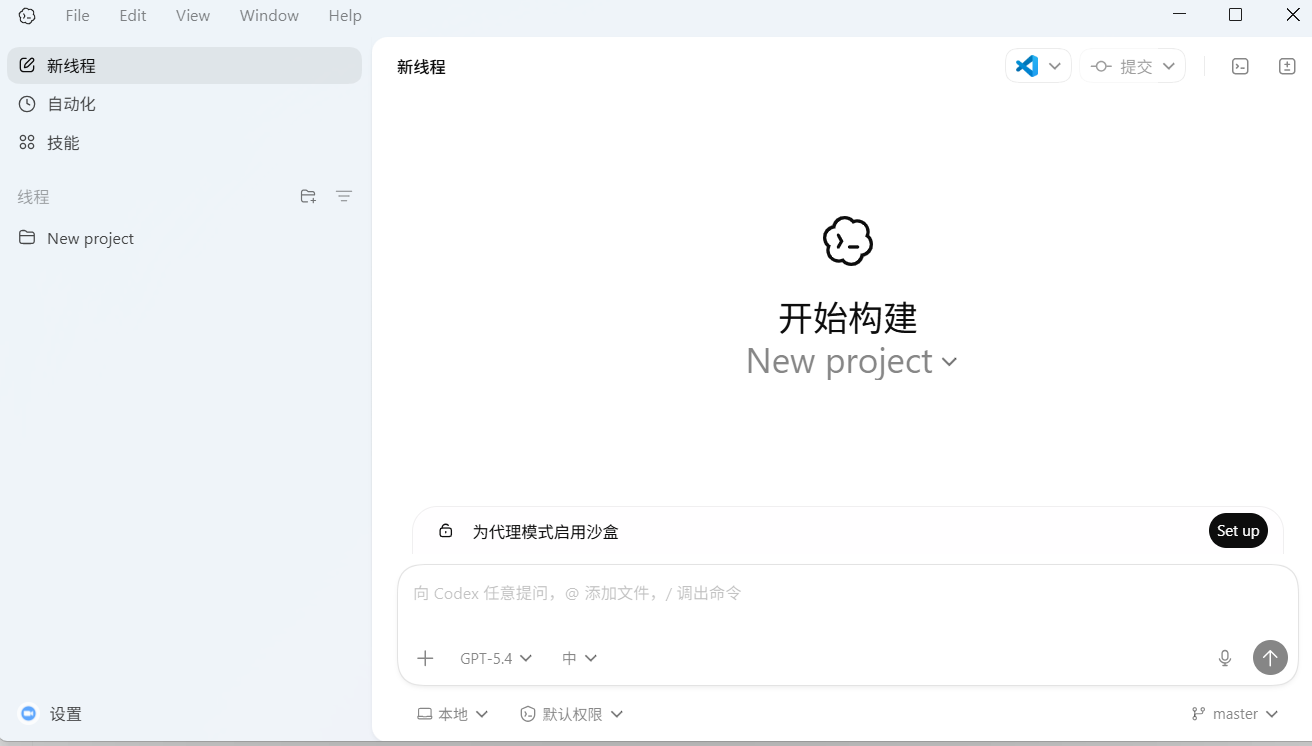This screenshot has width=1312, height=746.
Task: Toggle the terminal panel icon
Action: pos(1240,66)
